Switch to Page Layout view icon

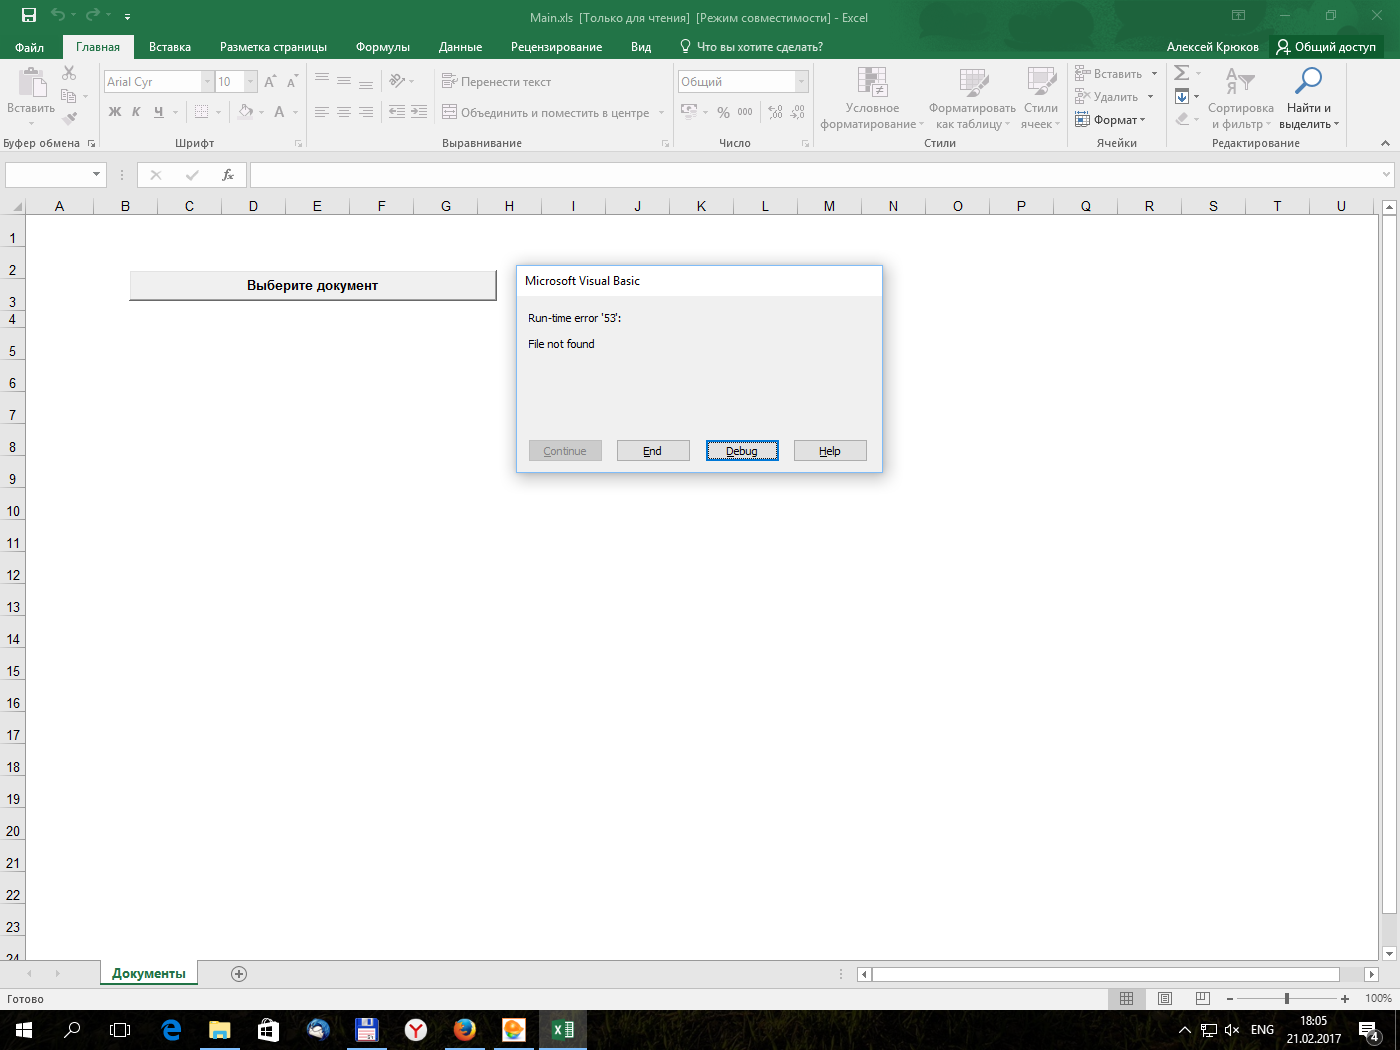pyautogui.click(x=1165, y=998)
